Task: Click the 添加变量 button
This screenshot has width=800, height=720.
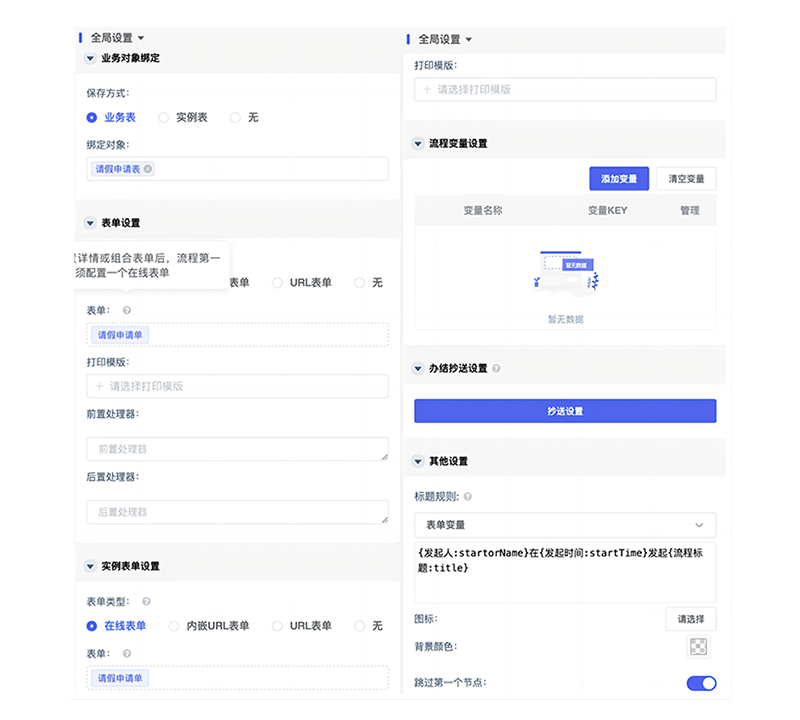Action: (619, 178)
